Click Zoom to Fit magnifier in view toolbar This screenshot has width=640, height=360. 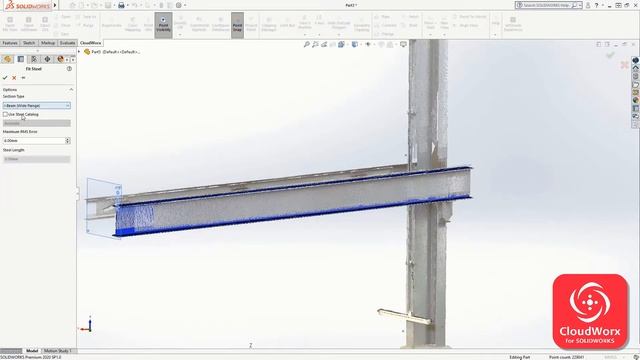tap(307, 44)
